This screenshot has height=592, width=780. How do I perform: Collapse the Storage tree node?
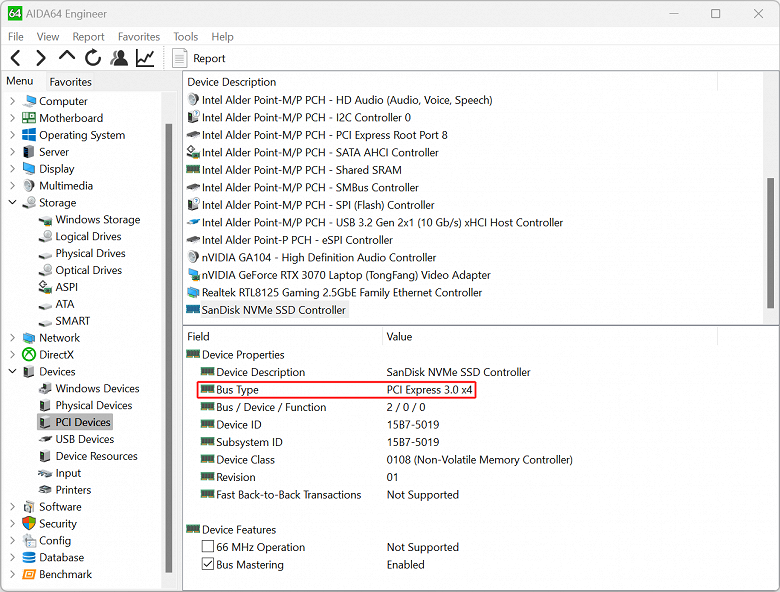(x=12, y=203)
